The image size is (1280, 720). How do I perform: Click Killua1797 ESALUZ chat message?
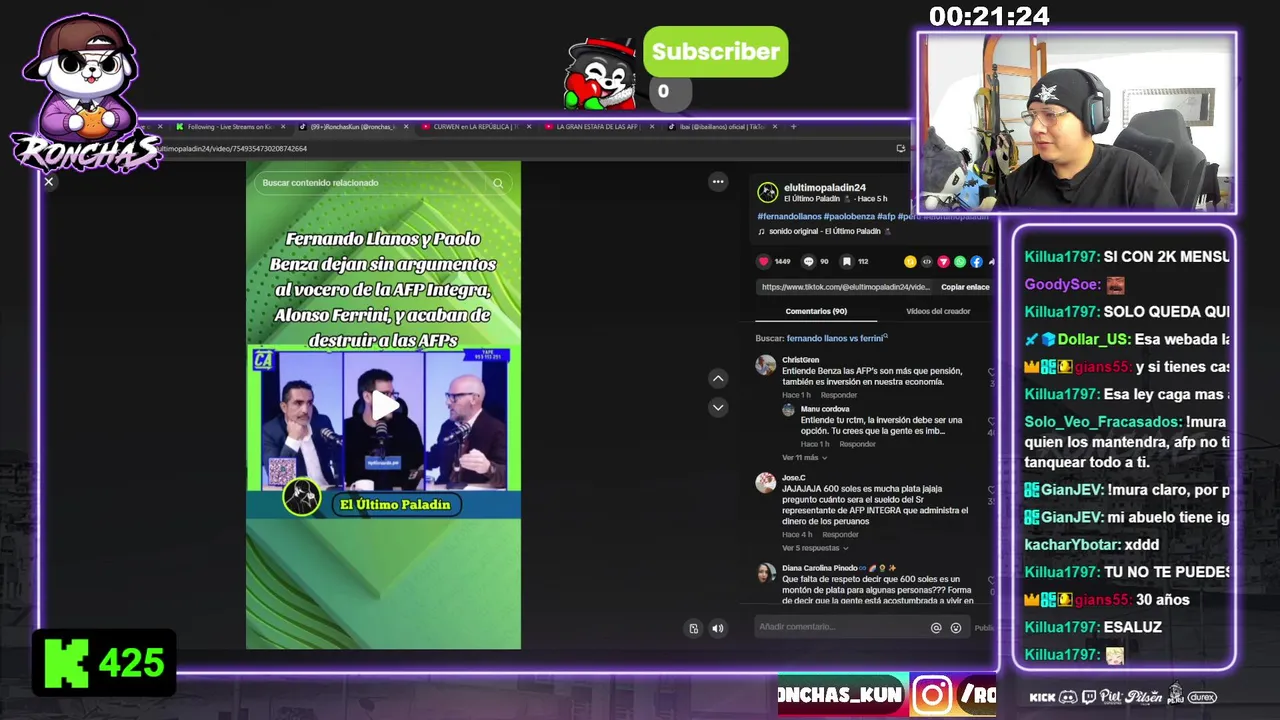click(x=1093, y=627)
